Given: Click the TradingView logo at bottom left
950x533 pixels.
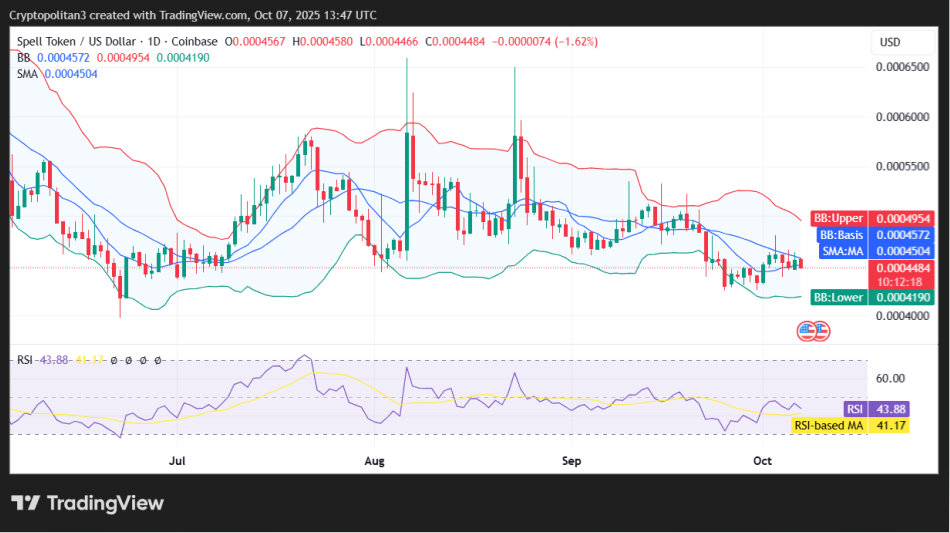Looking at the screenshot, I should [87, 503].
